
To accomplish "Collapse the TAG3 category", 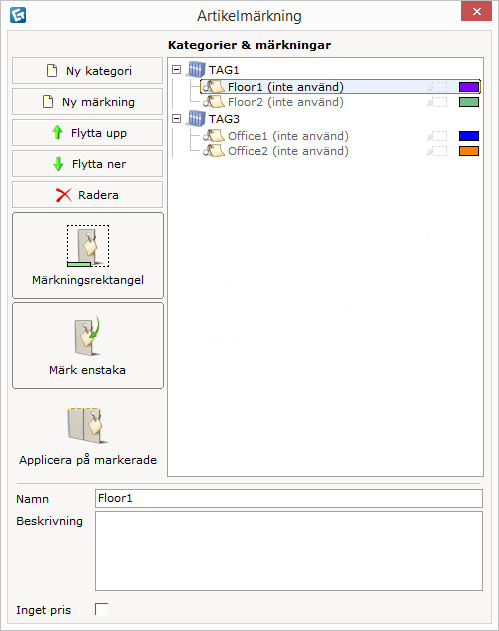I will [176, 118].
